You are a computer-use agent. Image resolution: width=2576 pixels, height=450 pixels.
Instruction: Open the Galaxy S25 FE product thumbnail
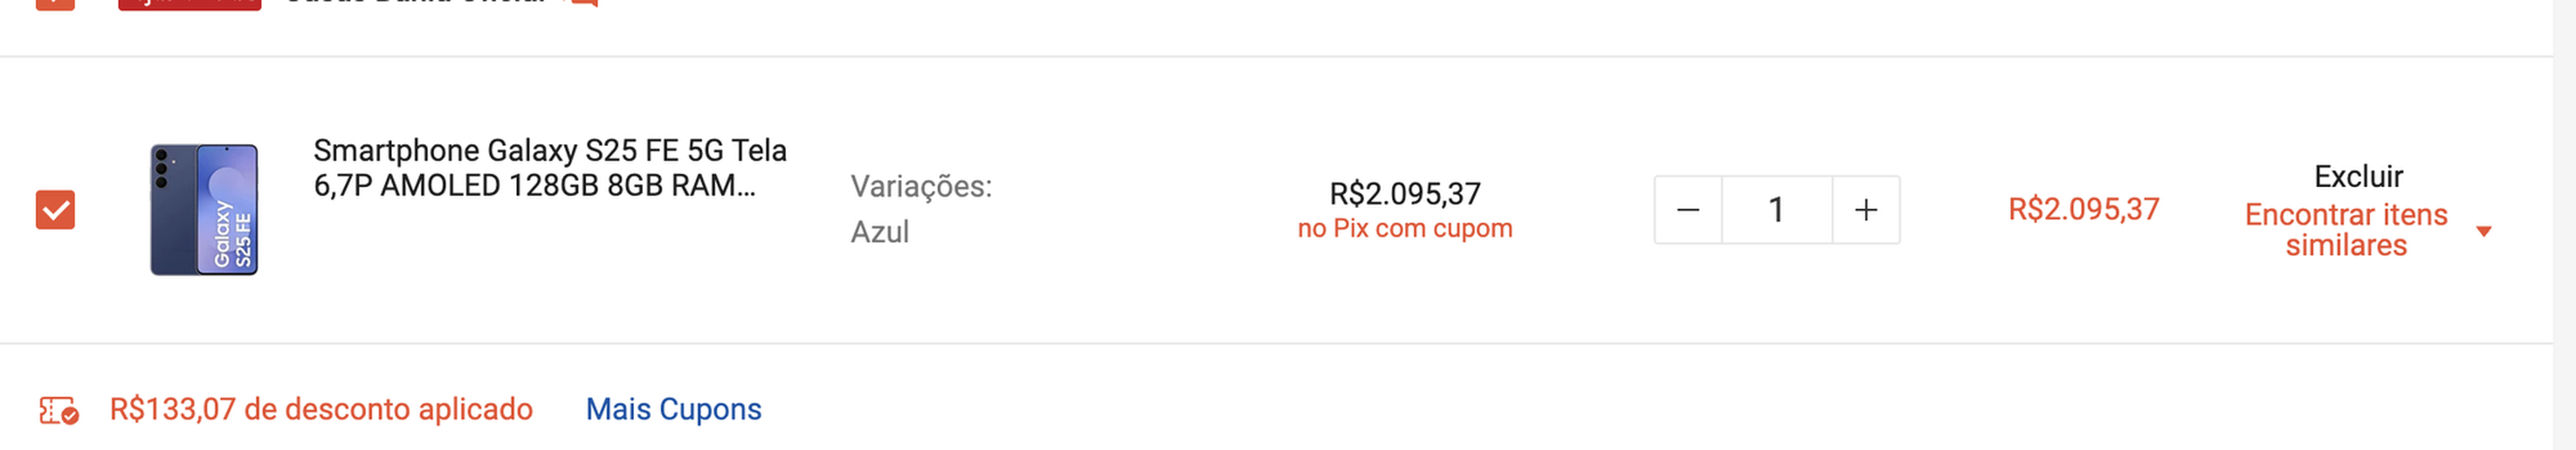(204, 209)
